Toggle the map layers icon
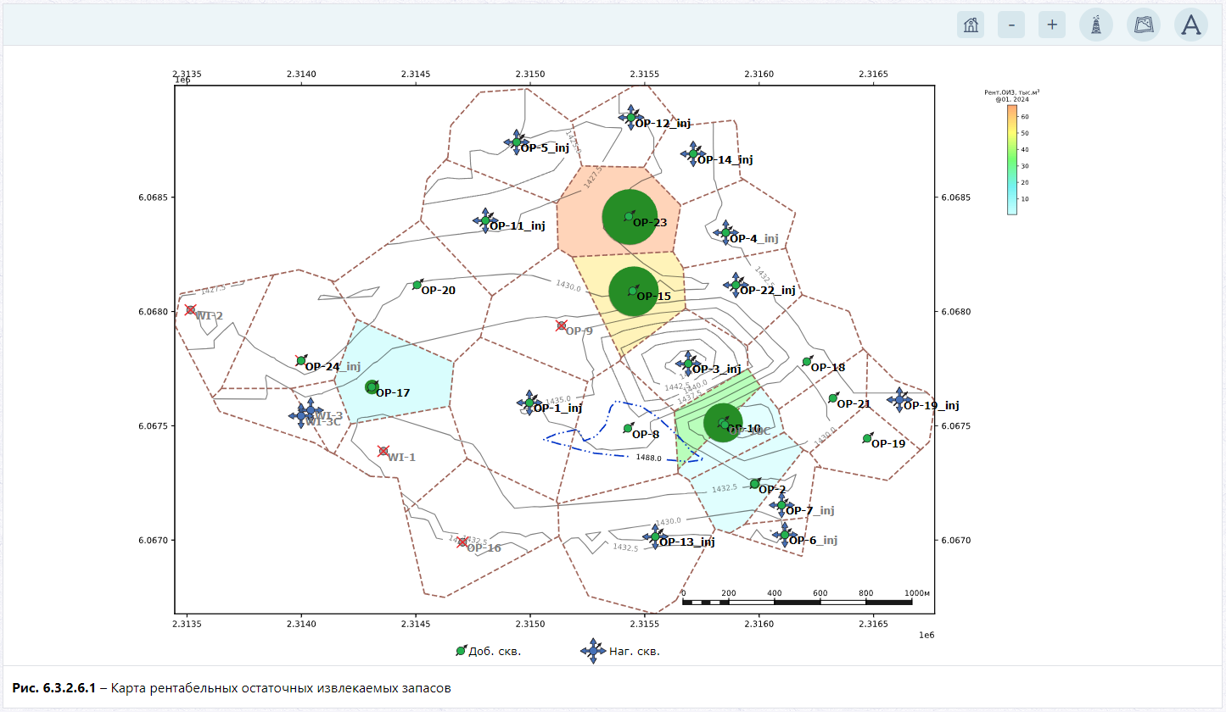Screen dimensions: 1226x712 pos(1144,25)
